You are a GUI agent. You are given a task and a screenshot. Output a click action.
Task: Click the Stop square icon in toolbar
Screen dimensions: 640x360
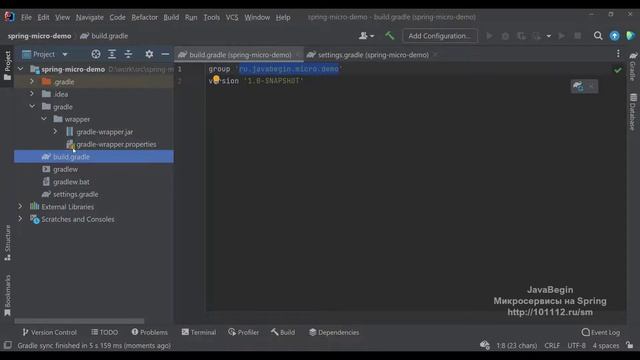point(578,36)
